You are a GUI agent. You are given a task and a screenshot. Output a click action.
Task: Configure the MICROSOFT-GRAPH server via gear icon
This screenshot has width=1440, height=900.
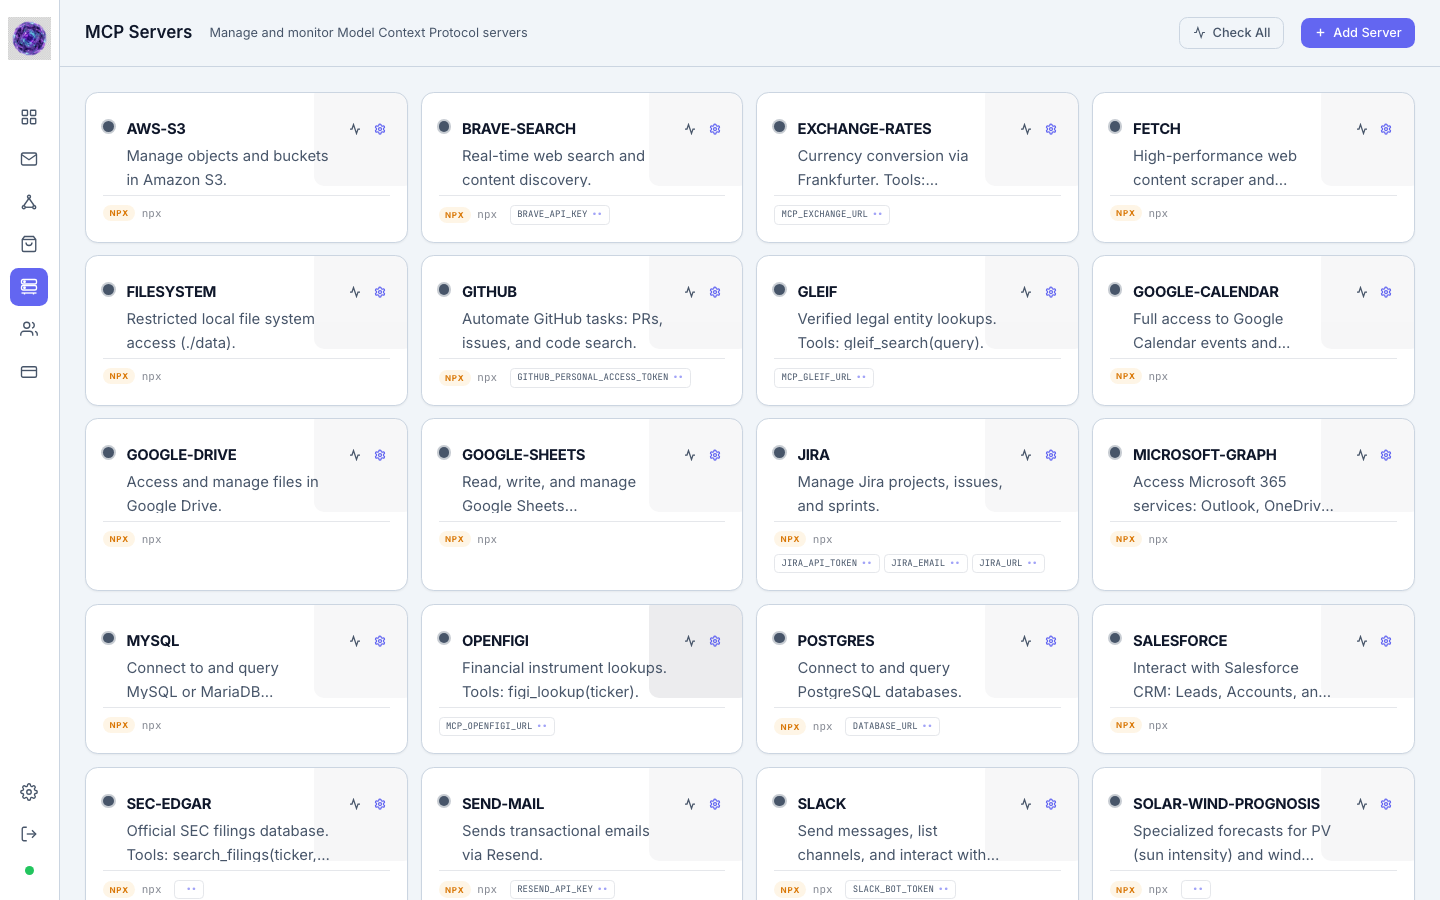click(1386, 455)
